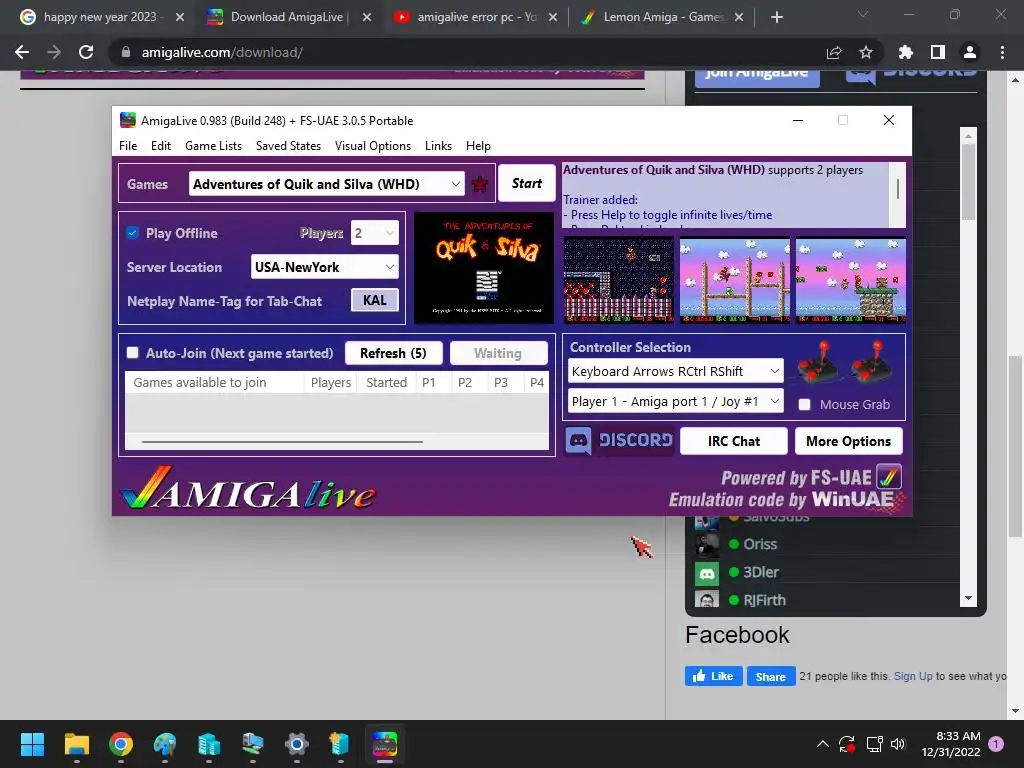Click the 8:33 AM clock in taskbar
This screenshot has width=1024, height=768.
click(x=958, y=736)
